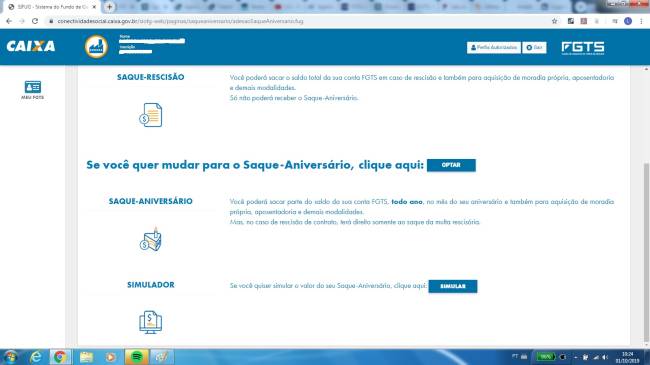Click the Saque-Aniversário cake icon
Viewport: 650px width, 365px height.
click(x=150, y=240)
